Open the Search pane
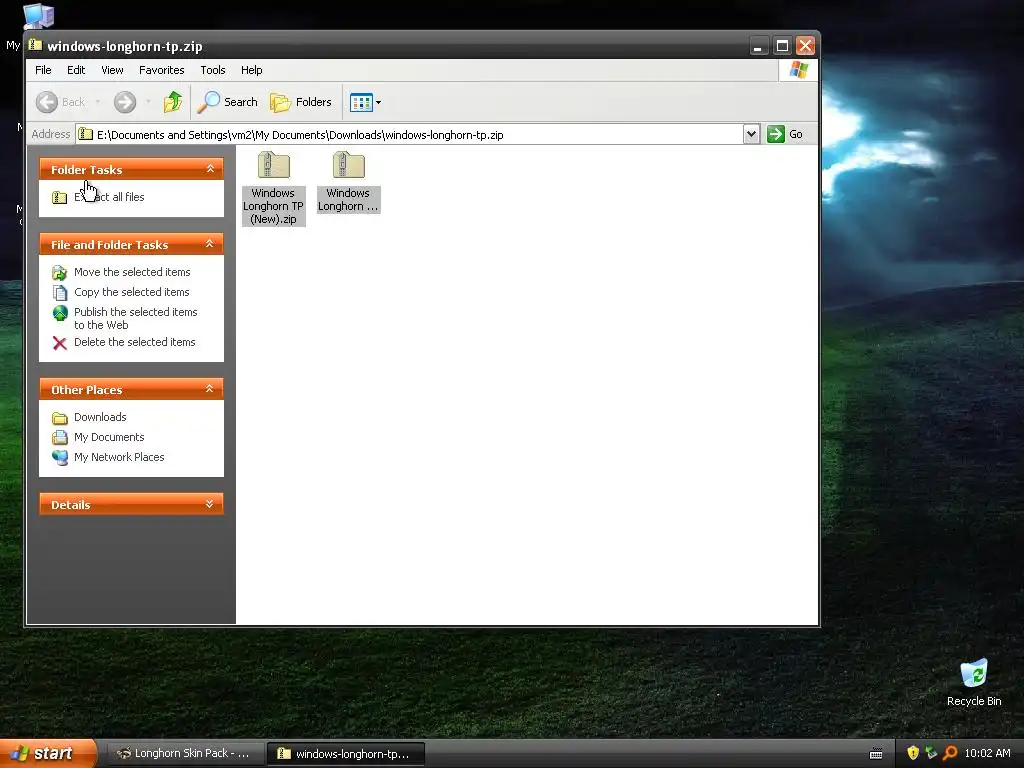Screen dimensions: 1024x768 228,102
